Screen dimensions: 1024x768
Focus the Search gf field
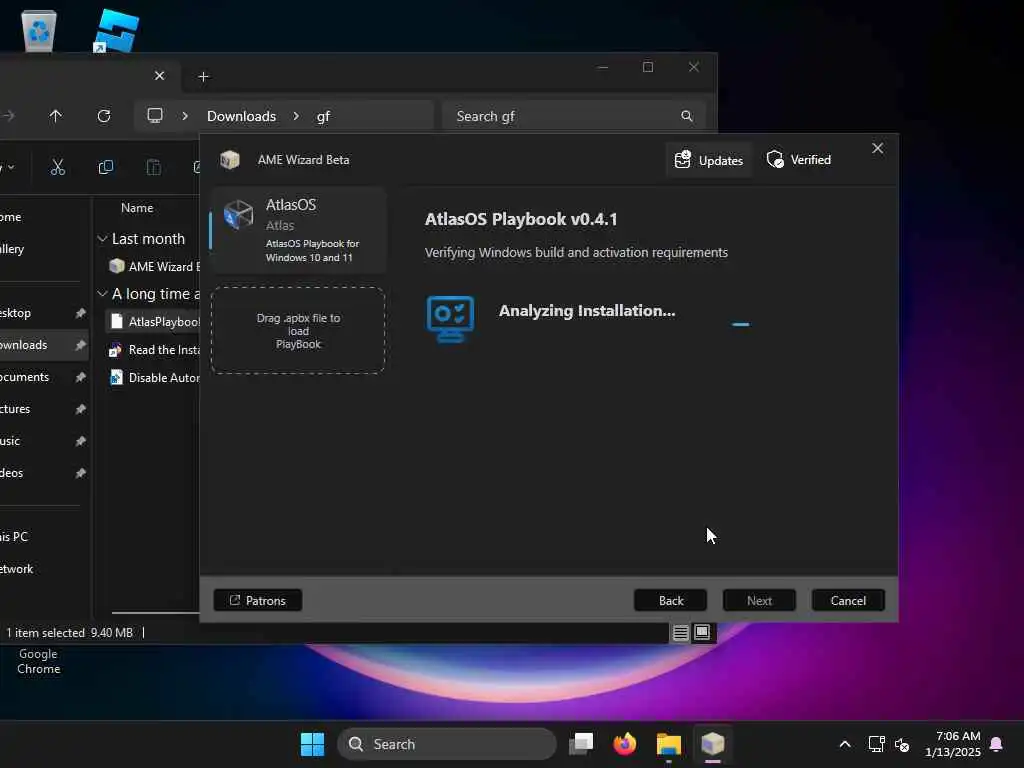(573, 116)
